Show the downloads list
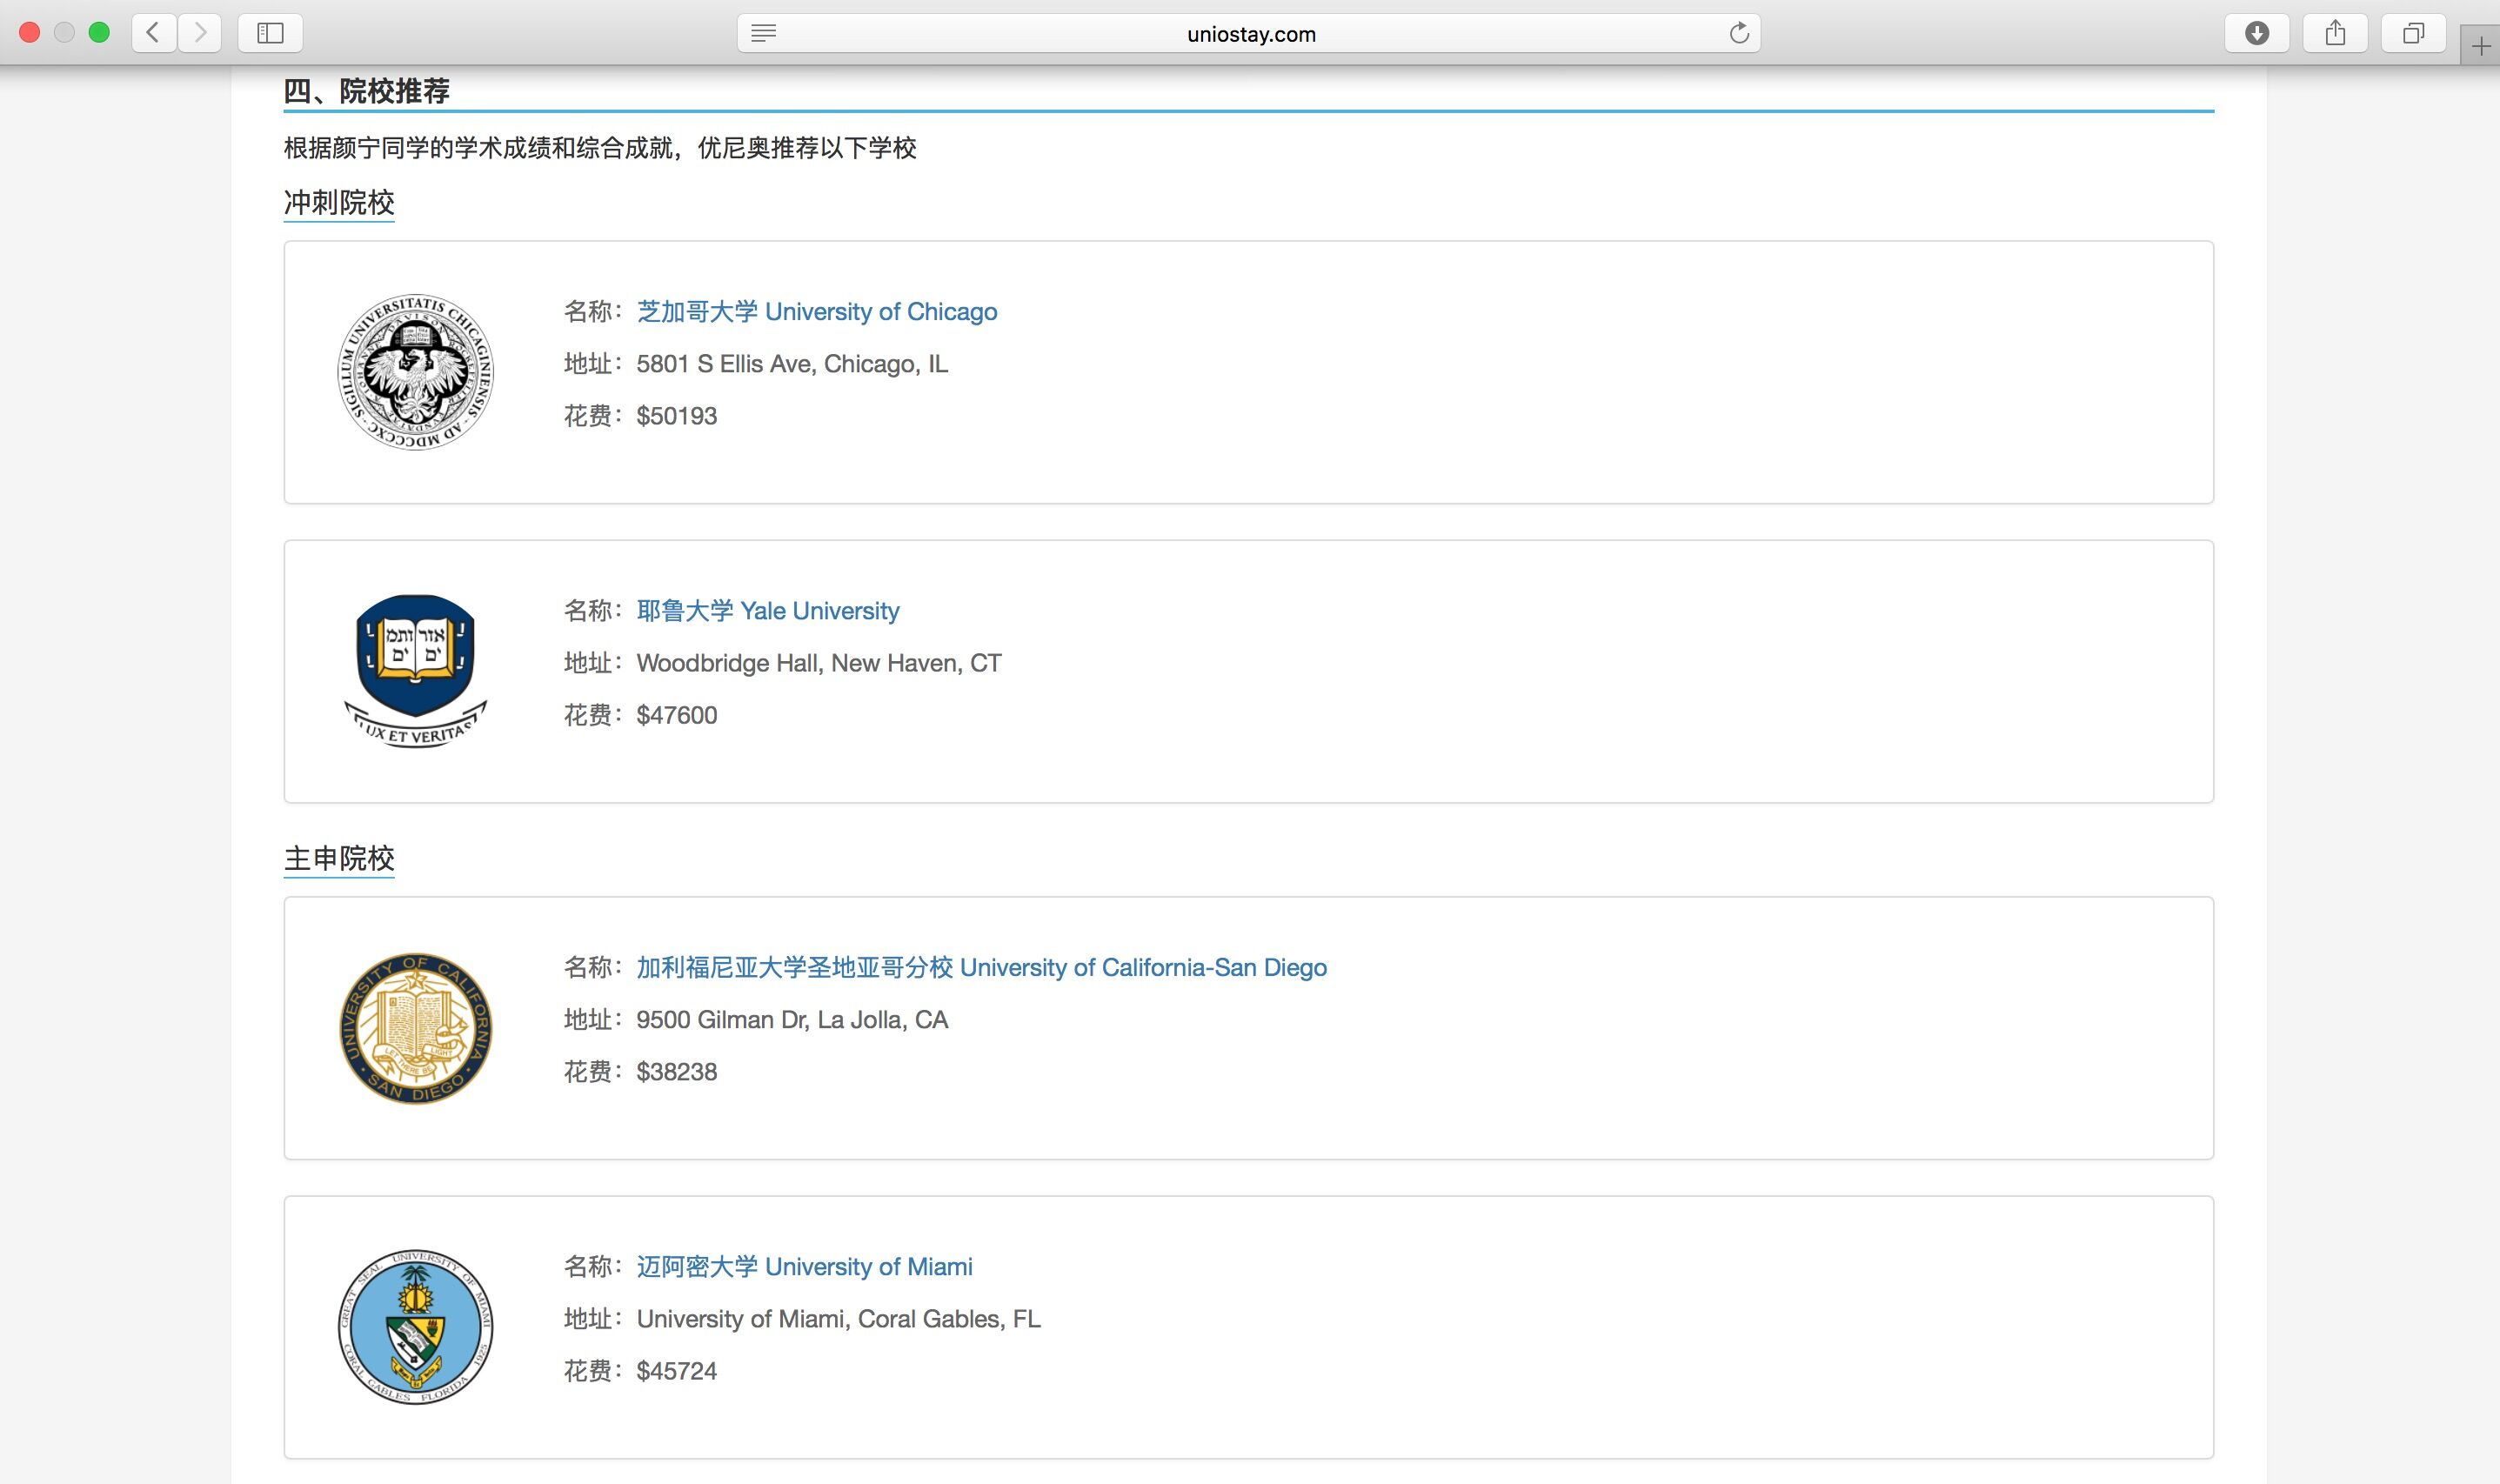This screenshot has width=2500, height=1484. pyautogui.click(x=2256, y=33)
